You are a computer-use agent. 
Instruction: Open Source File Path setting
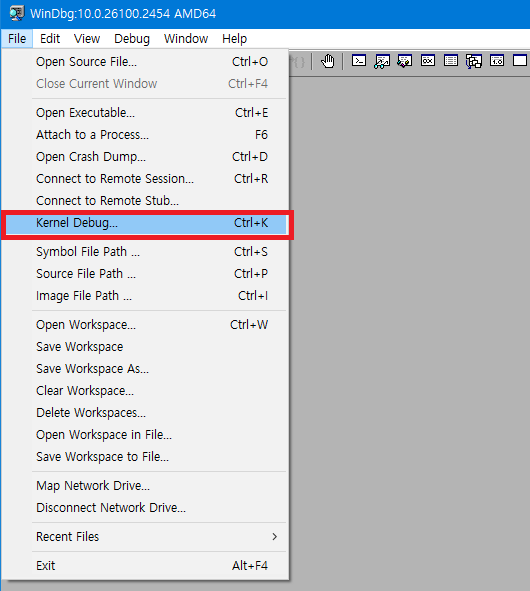click(x=145, y=274)
